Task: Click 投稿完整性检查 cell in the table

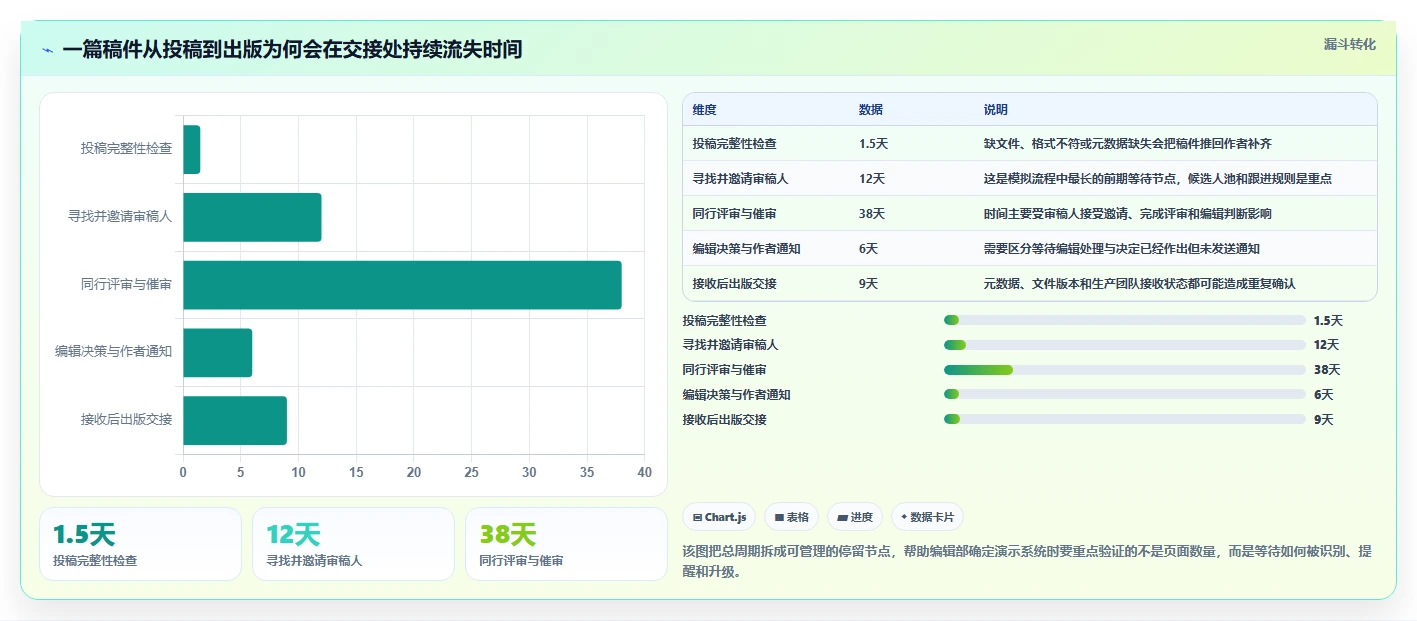Action: 734,144
